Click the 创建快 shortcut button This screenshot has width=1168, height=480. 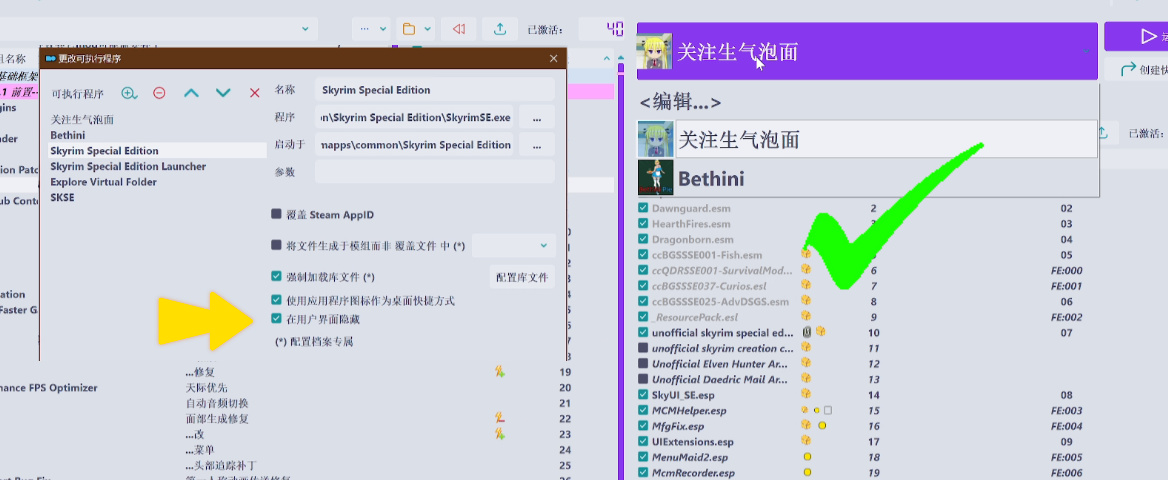pos(1137,70)
